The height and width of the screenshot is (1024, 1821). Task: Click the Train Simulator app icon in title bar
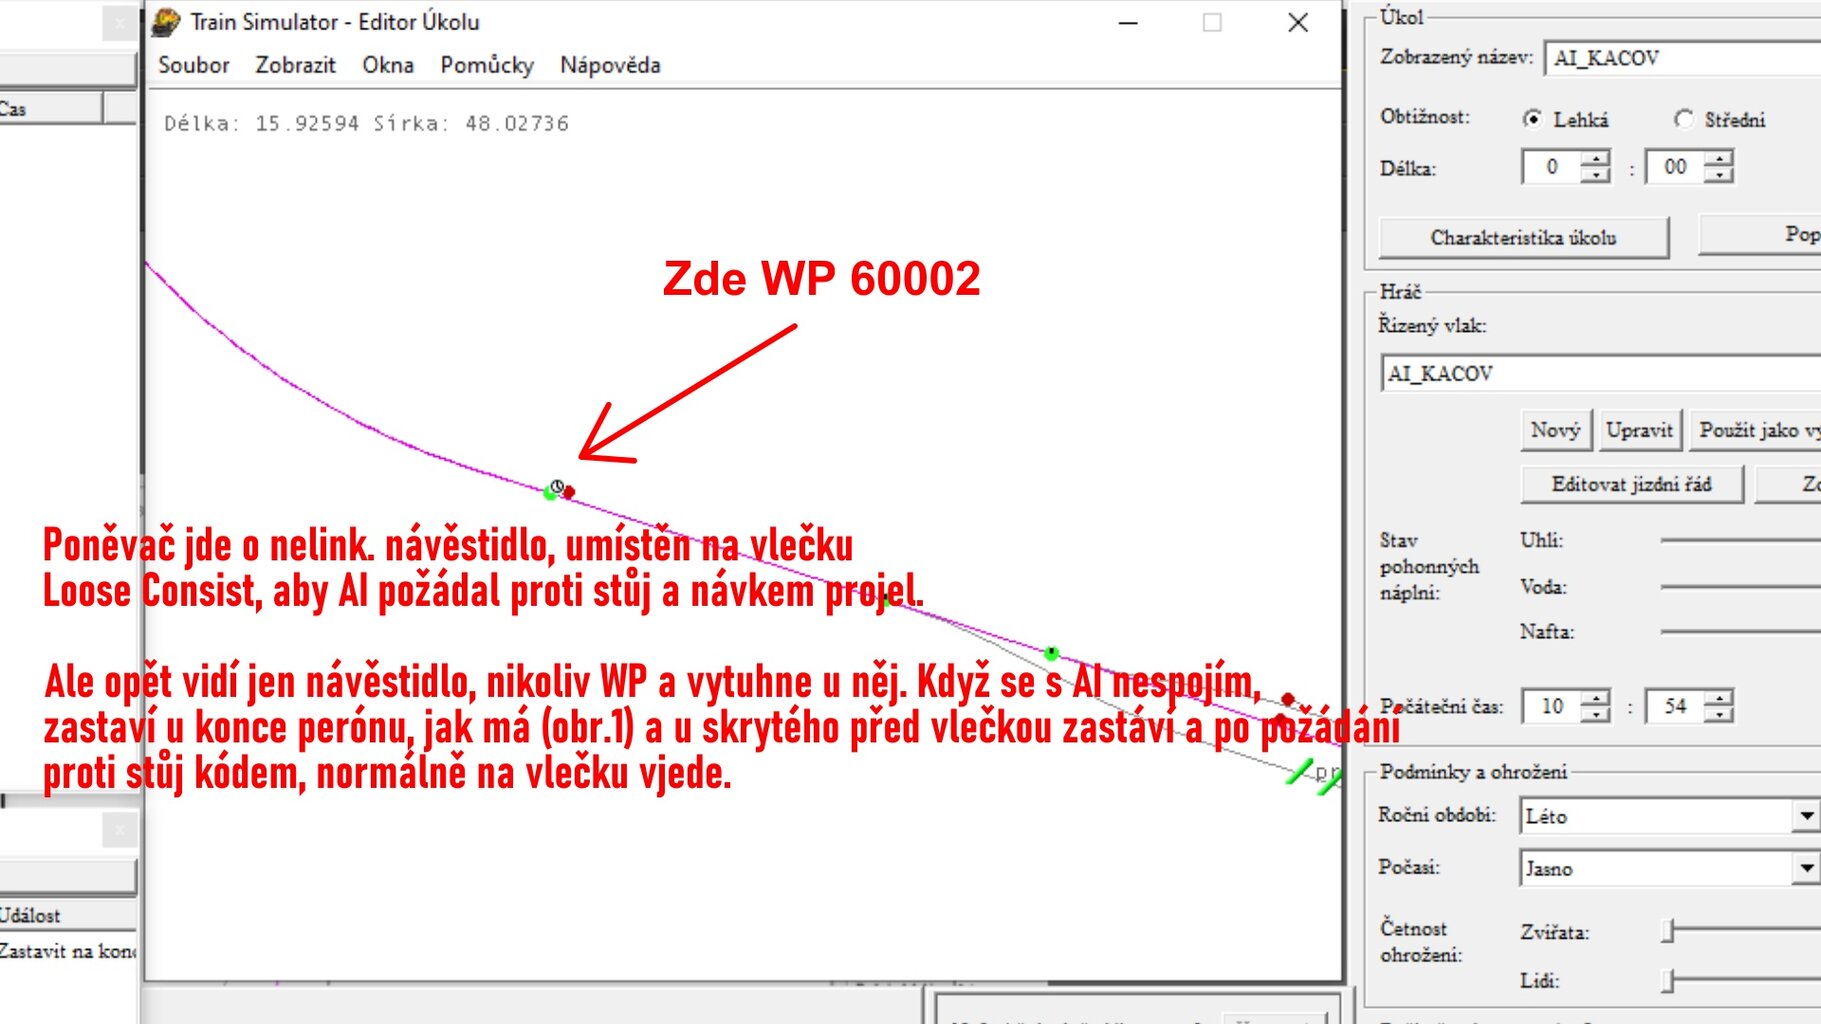tap(166, 22)
